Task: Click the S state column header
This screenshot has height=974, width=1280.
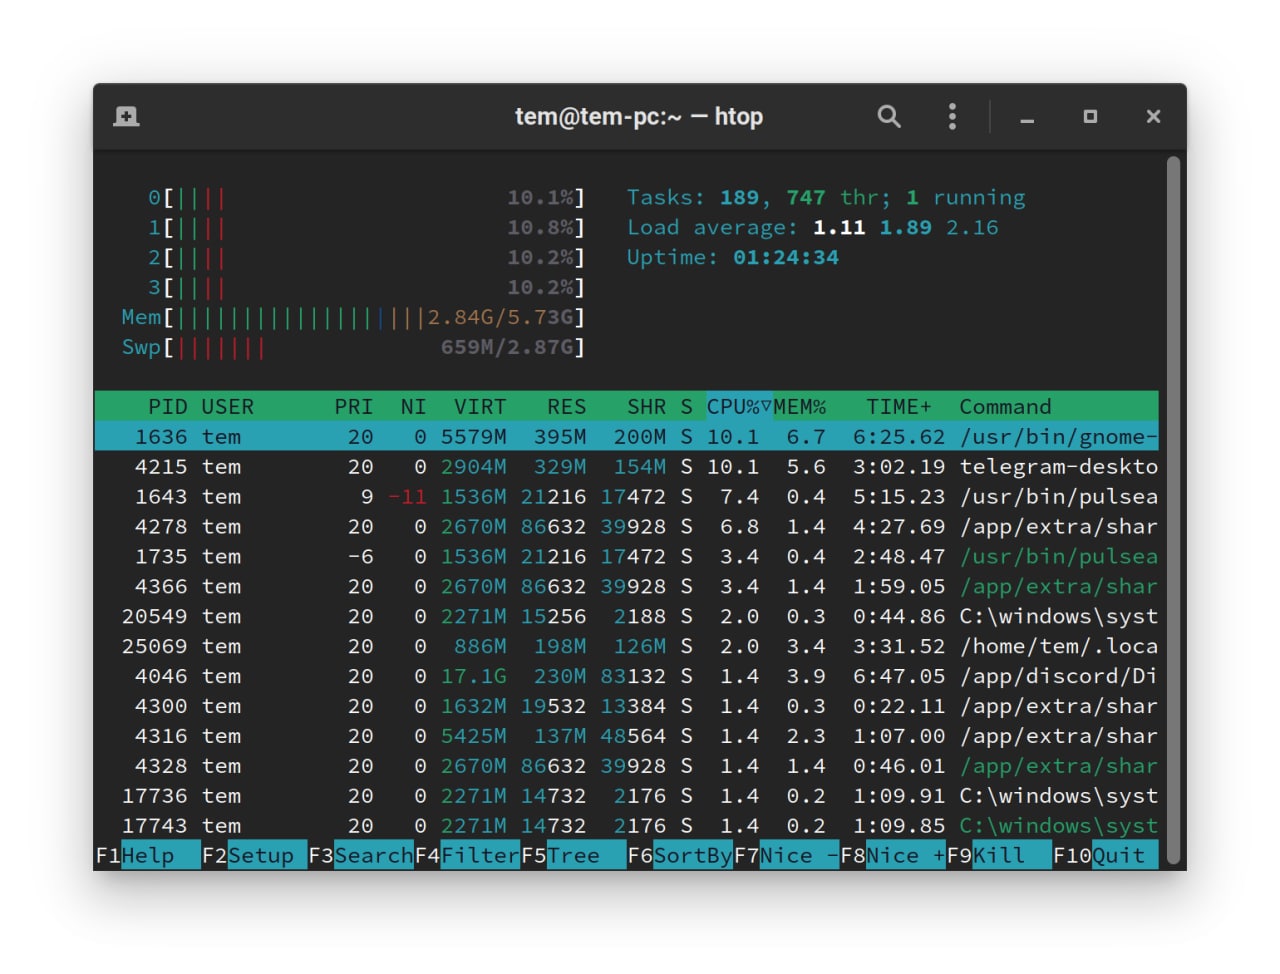Action: pos(686,407)
